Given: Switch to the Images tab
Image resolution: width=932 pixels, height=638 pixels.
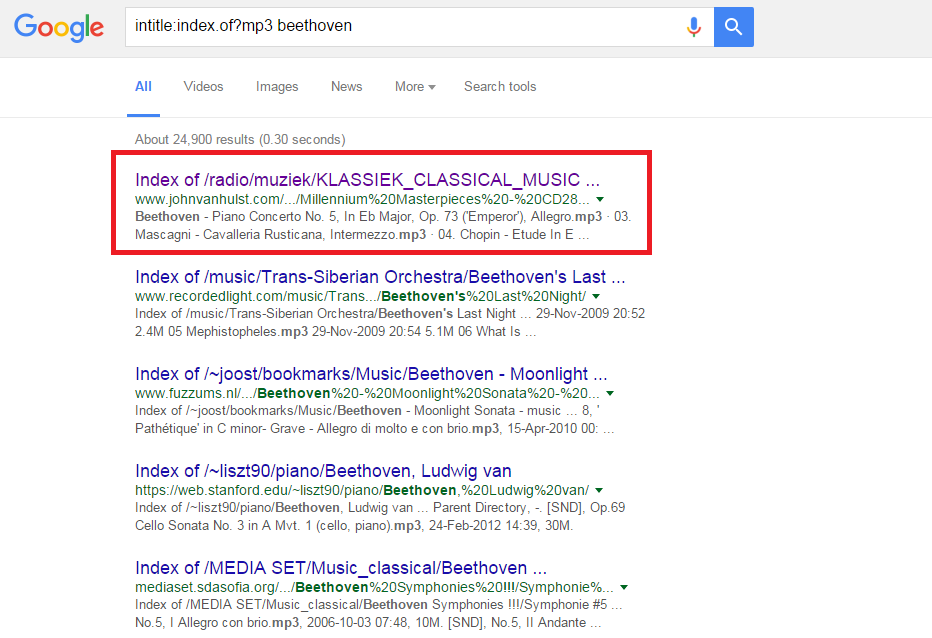Looking at the screenshot, I should 277,87.
